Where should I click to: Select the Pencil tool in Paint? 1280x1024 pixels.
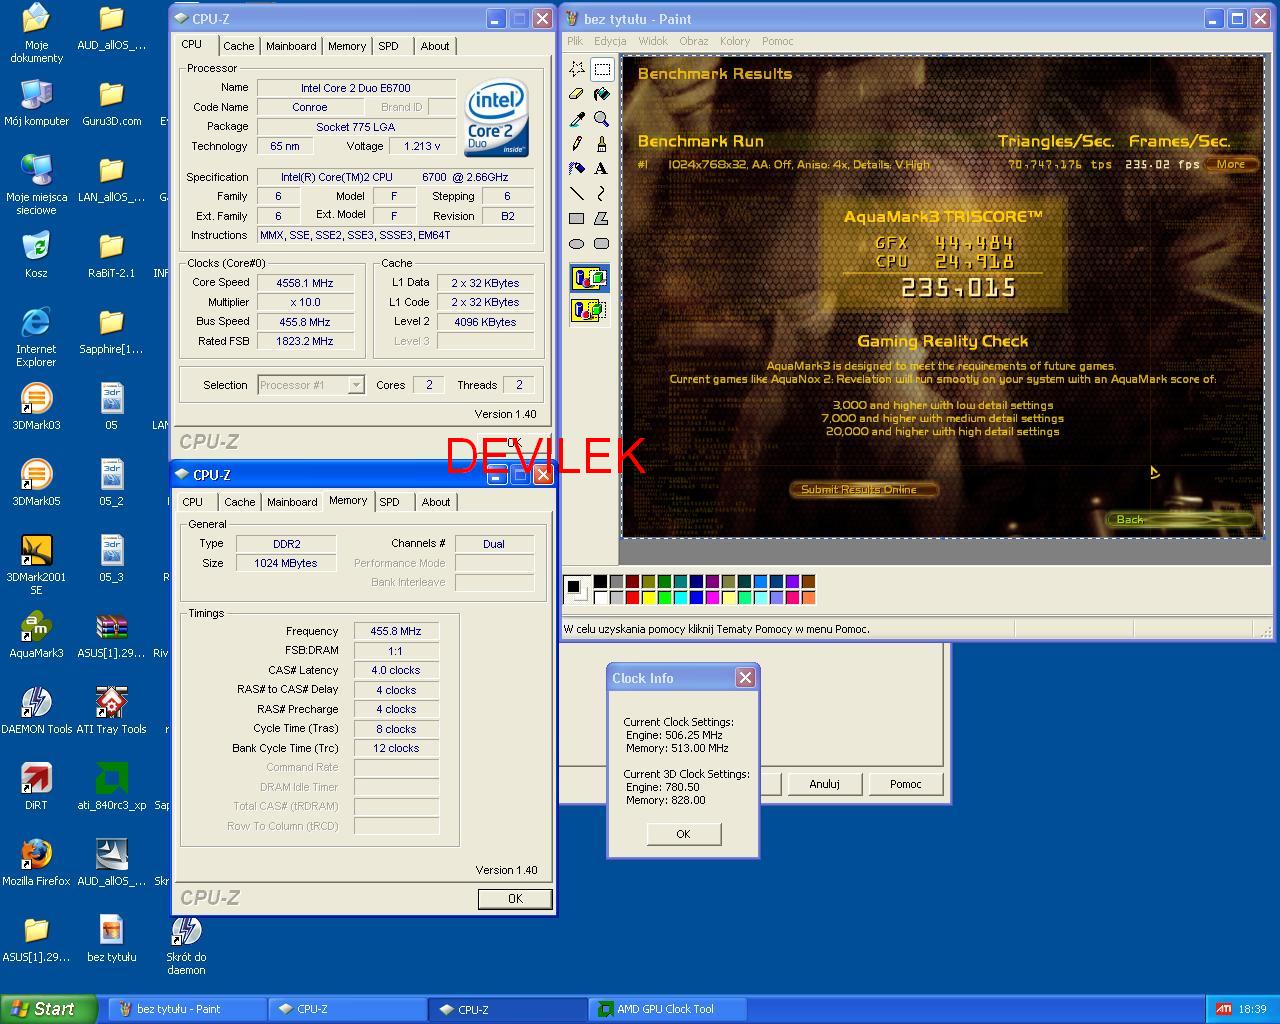577,144
